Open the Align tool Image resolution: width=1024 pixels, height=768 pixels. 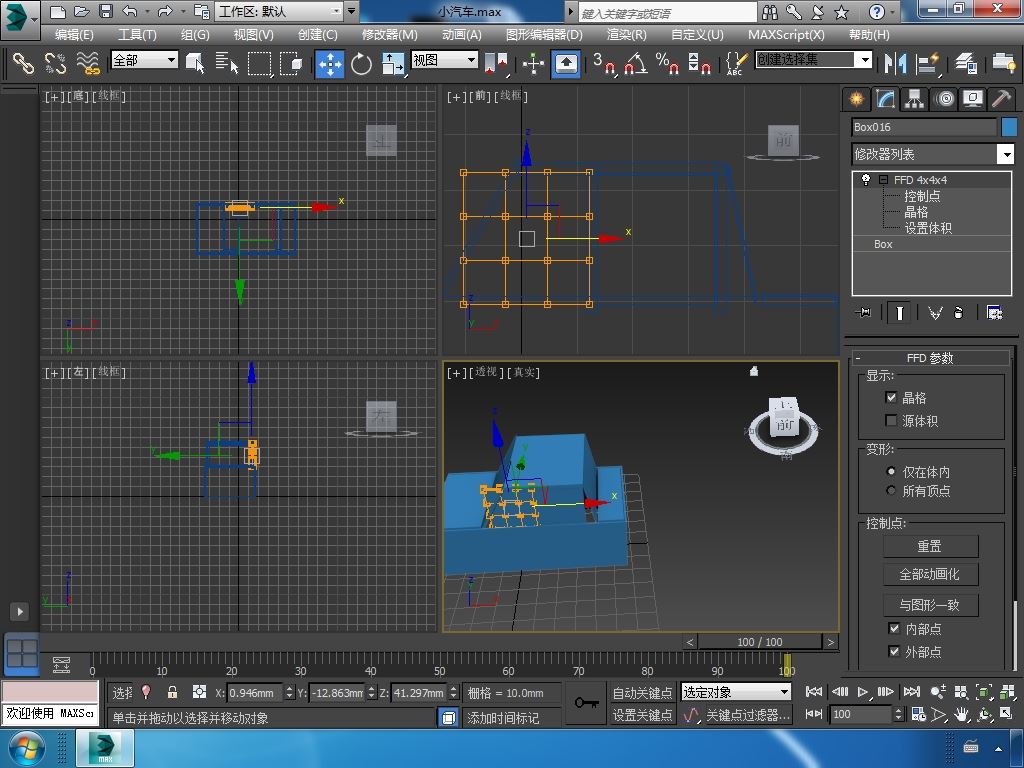(927, 63)
